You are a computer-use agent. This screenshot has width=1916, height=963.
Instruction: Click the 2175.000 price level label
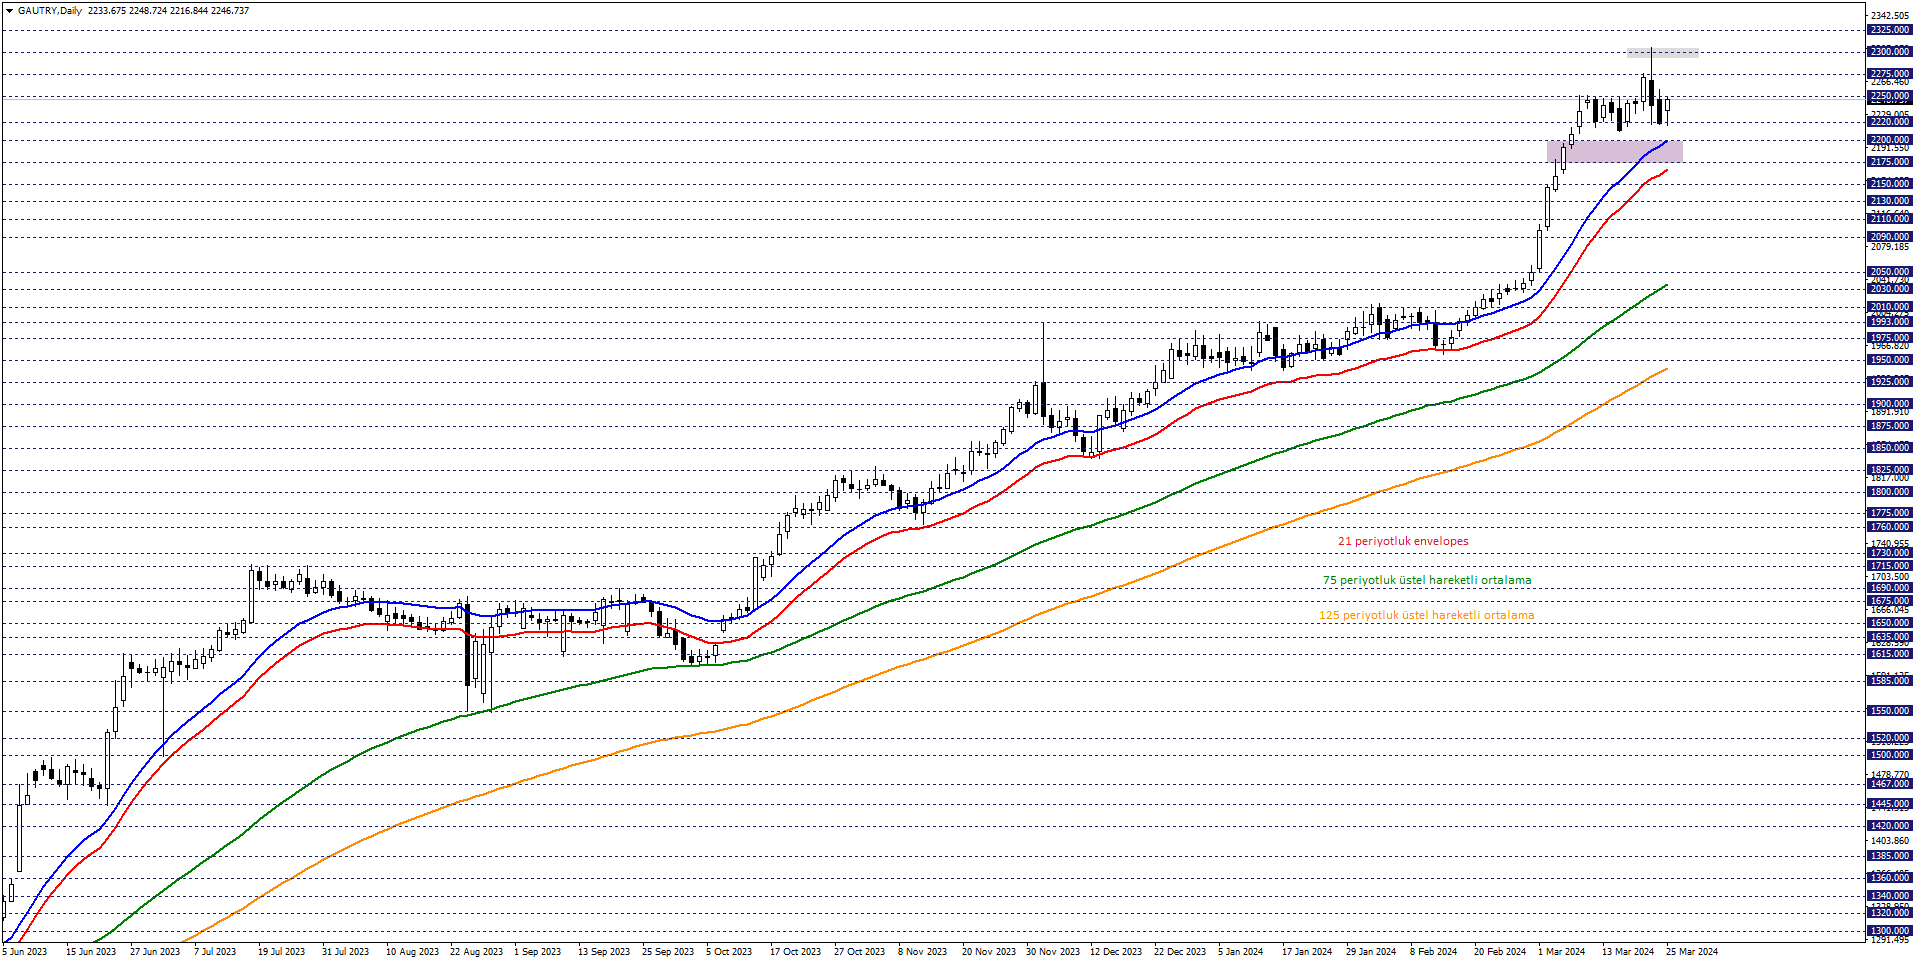point(1889,162)
